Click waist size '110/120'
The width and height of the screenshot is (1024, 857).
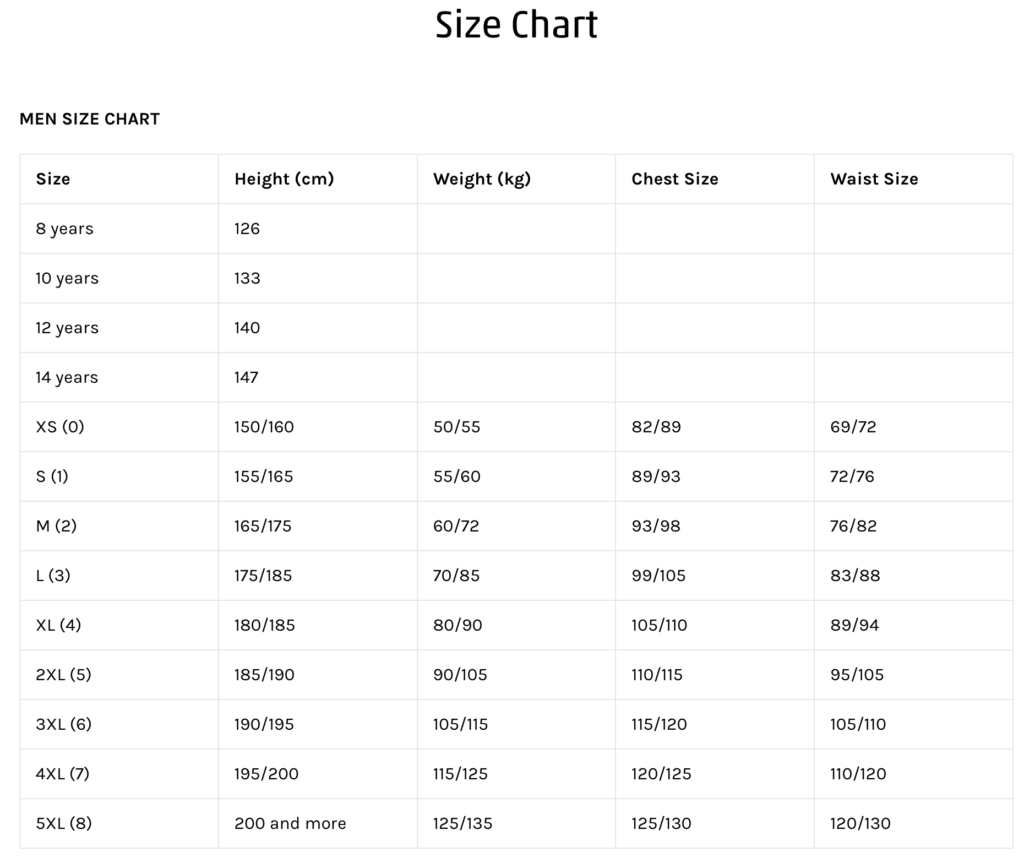(858, 775)
